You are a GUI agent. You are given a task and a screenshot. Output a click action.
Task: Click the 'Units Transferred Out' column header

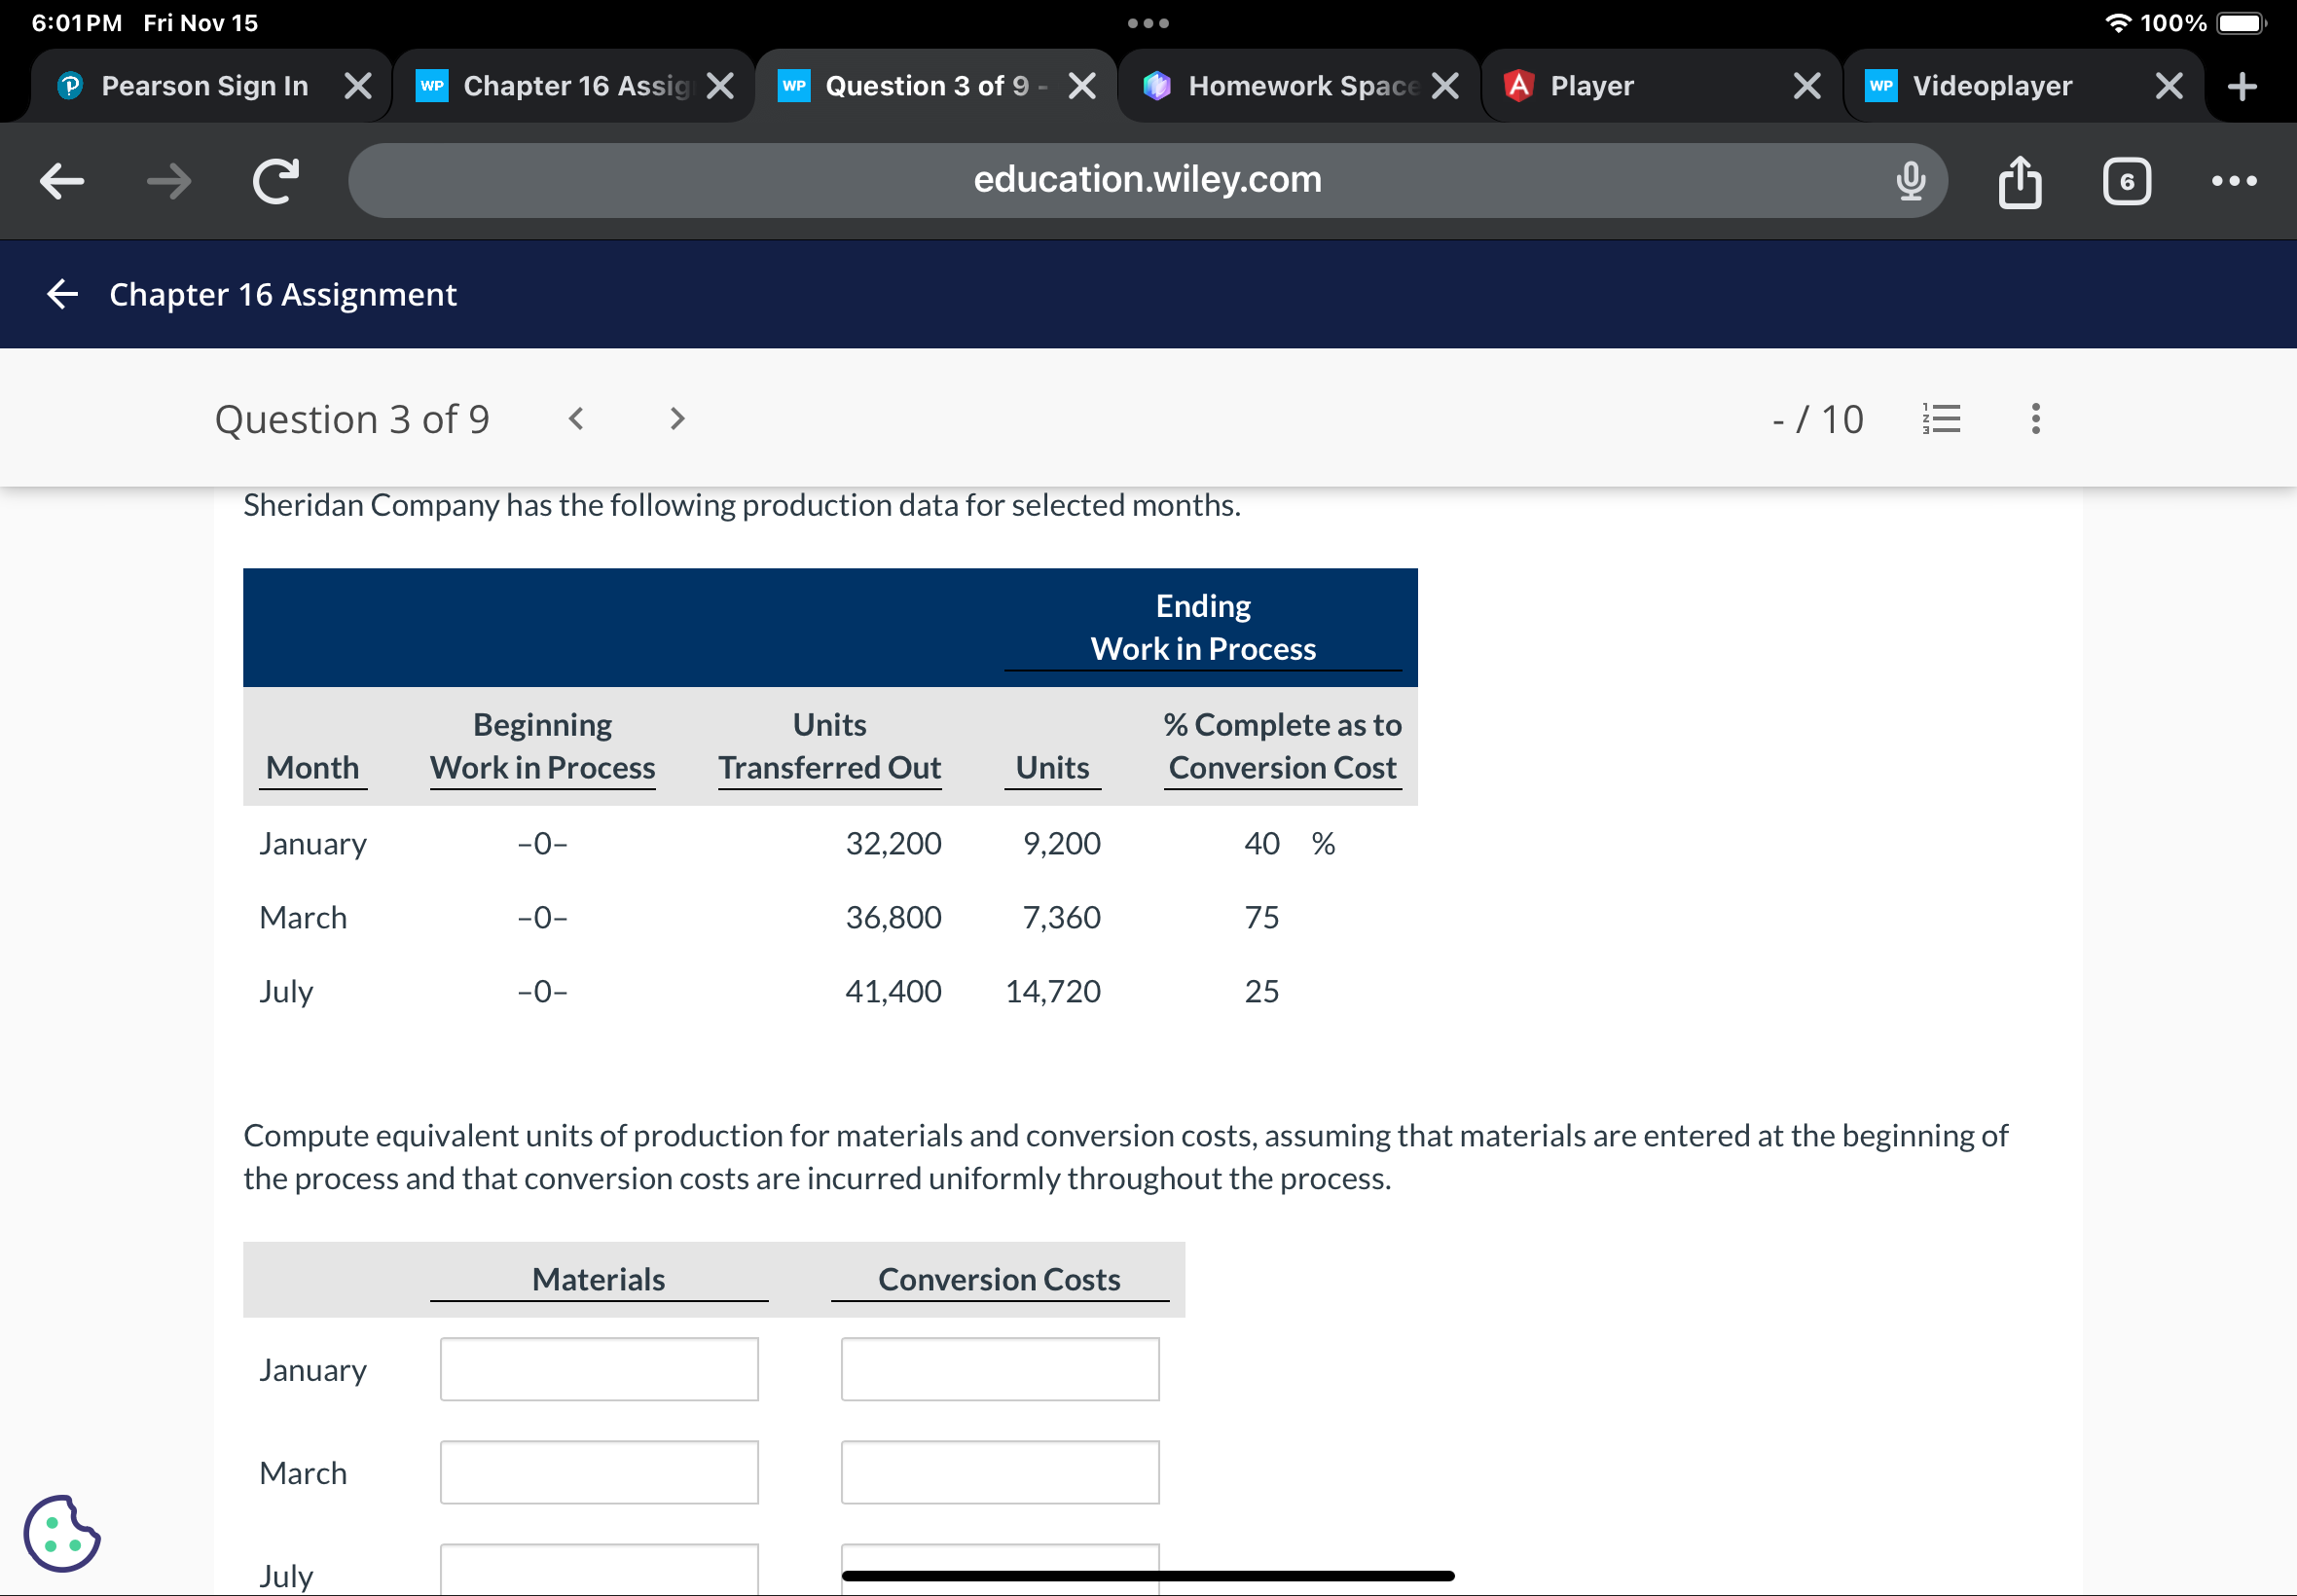tap(829, 746)
